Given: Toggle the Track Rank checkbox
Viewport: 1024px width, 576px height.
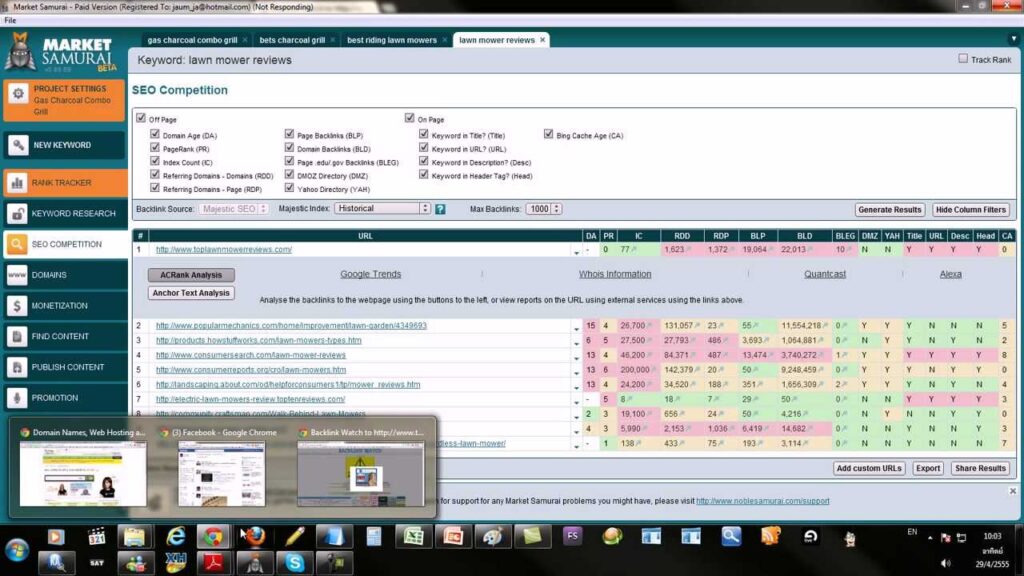Looking at the screenshot, I should tap(963, 59).
